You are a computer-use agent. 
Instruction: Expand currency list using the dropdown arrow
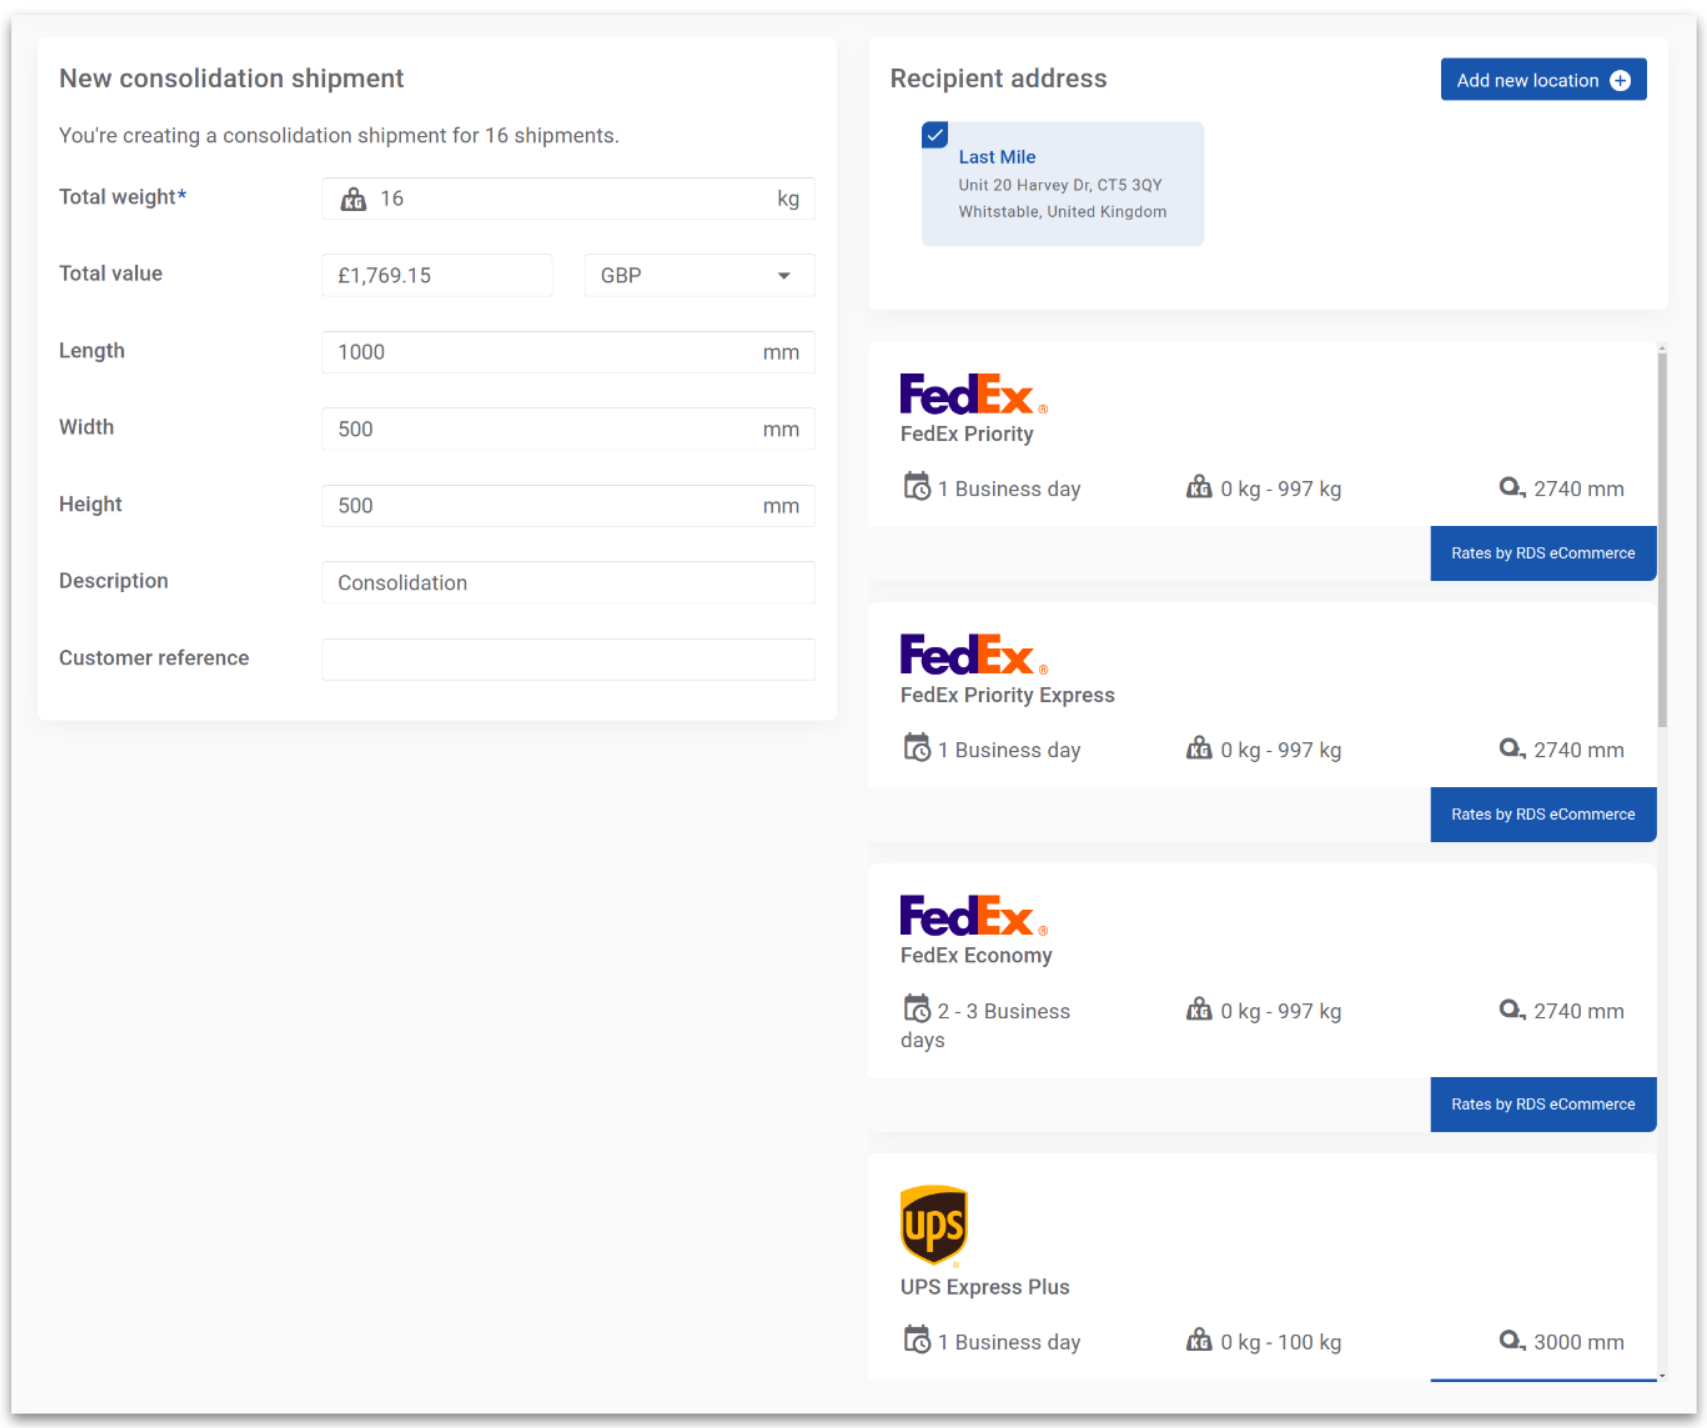[784, 276]
